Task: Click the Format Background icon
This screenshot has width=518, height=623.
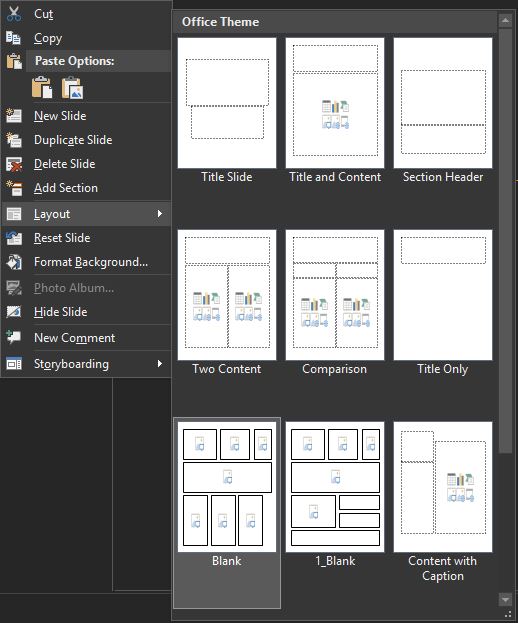Action: click(x=14, y=262)
